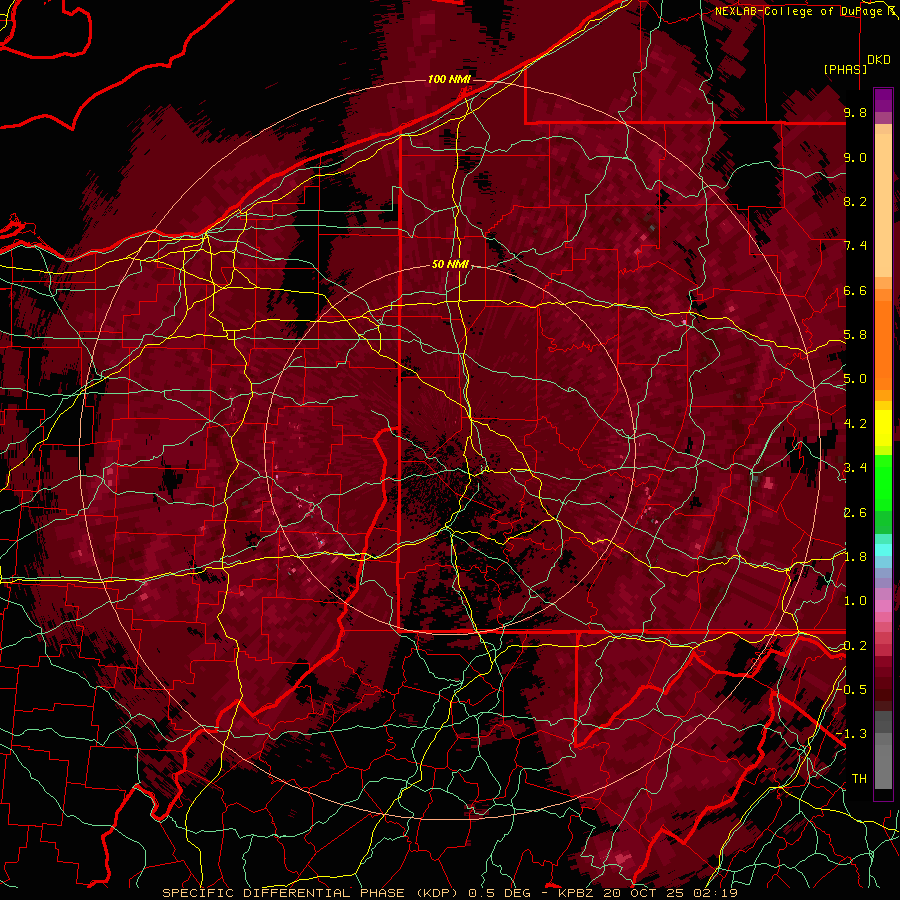
Task: Click the 4.2 value on the scale
Action: click(x=855, y=424)
